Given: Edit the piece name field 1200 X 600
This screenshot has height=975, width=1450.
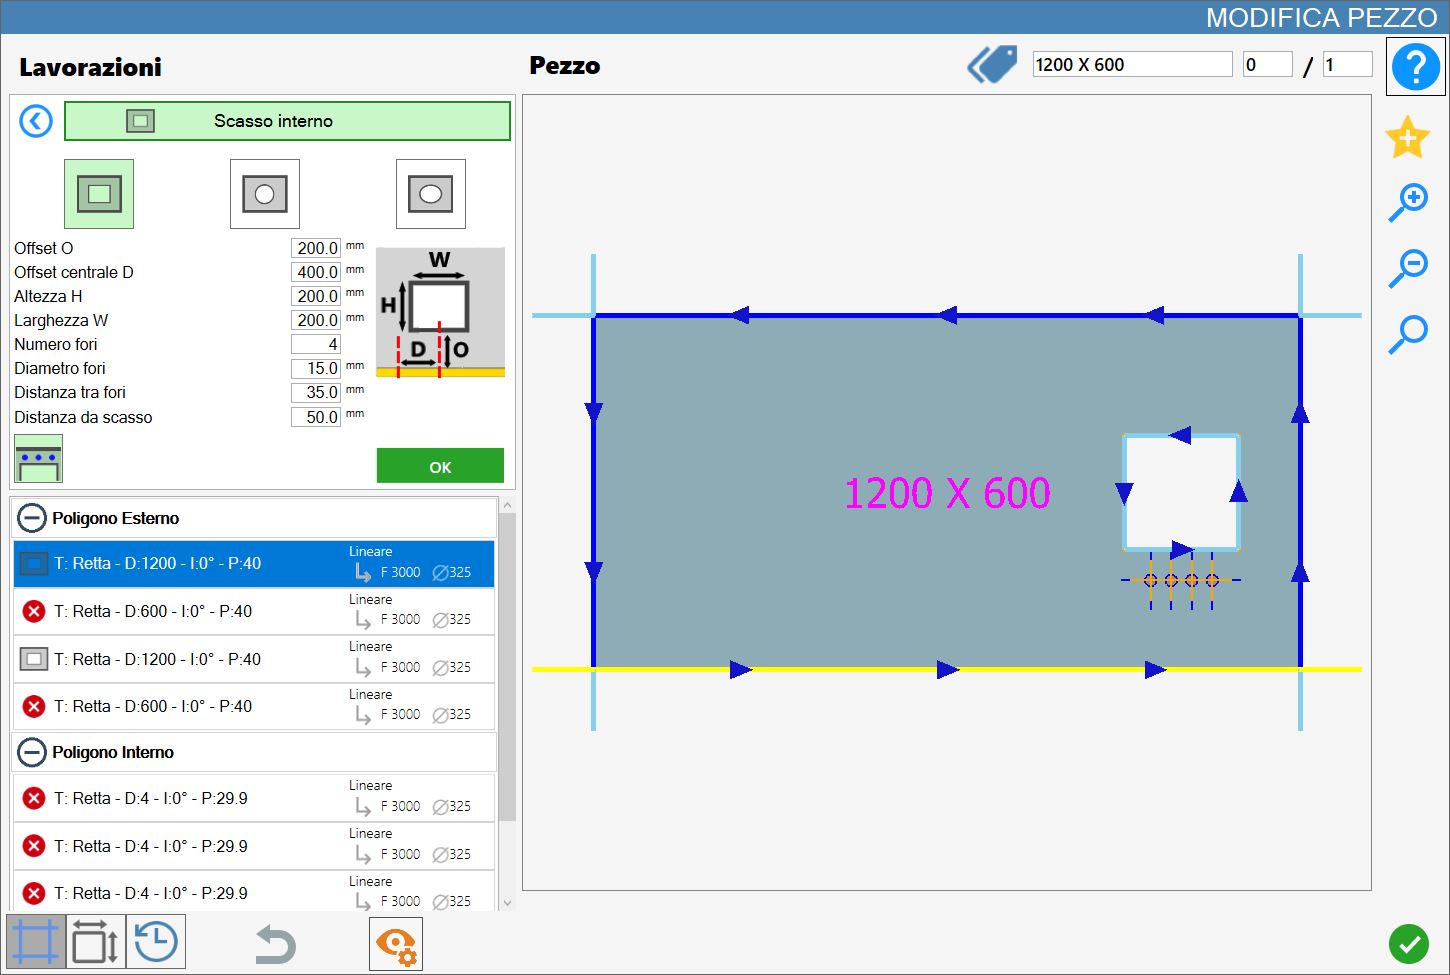Looking at the screenshot, I should [1132, 65].
